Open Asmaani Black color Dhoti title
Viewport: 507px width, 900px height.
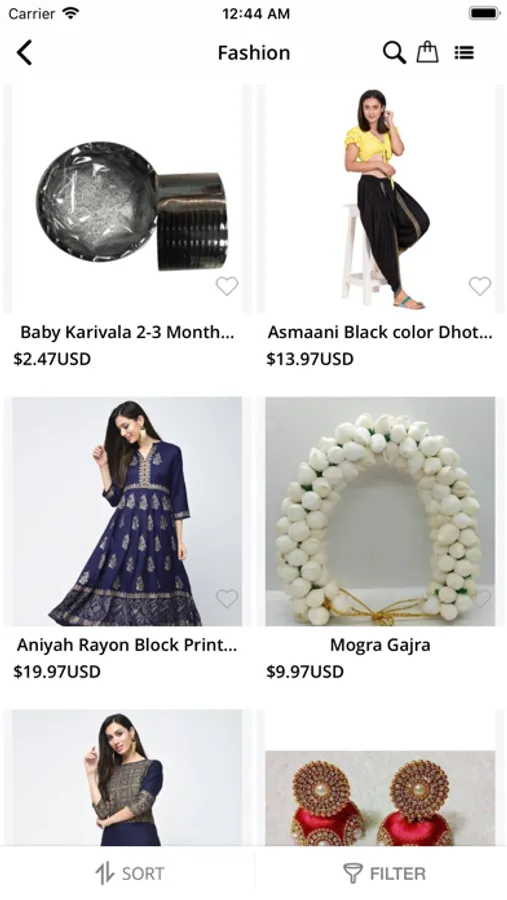pyautogui.click(x=380, y=332)
